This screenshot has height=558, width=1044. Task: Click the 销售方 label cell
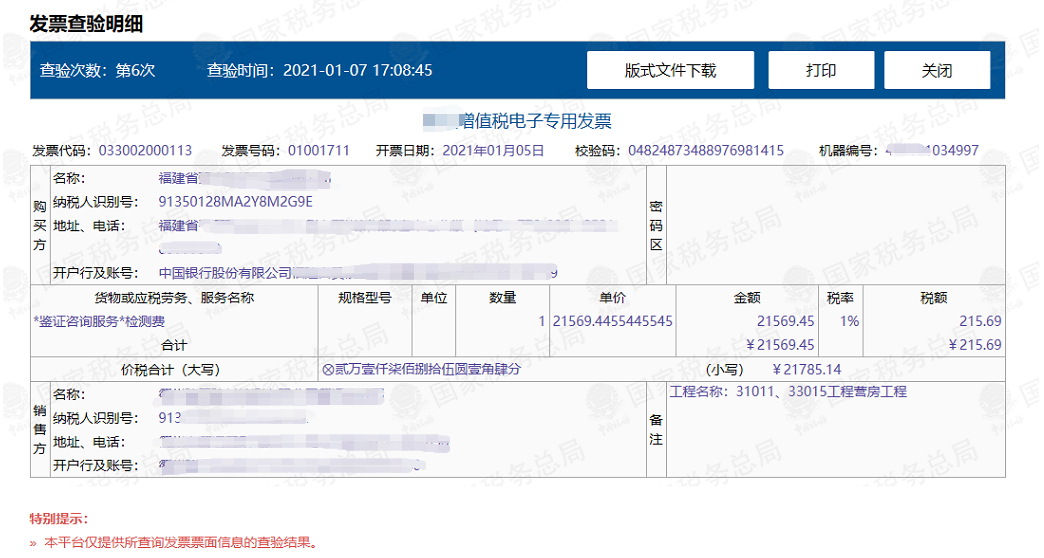pos(40,430)
